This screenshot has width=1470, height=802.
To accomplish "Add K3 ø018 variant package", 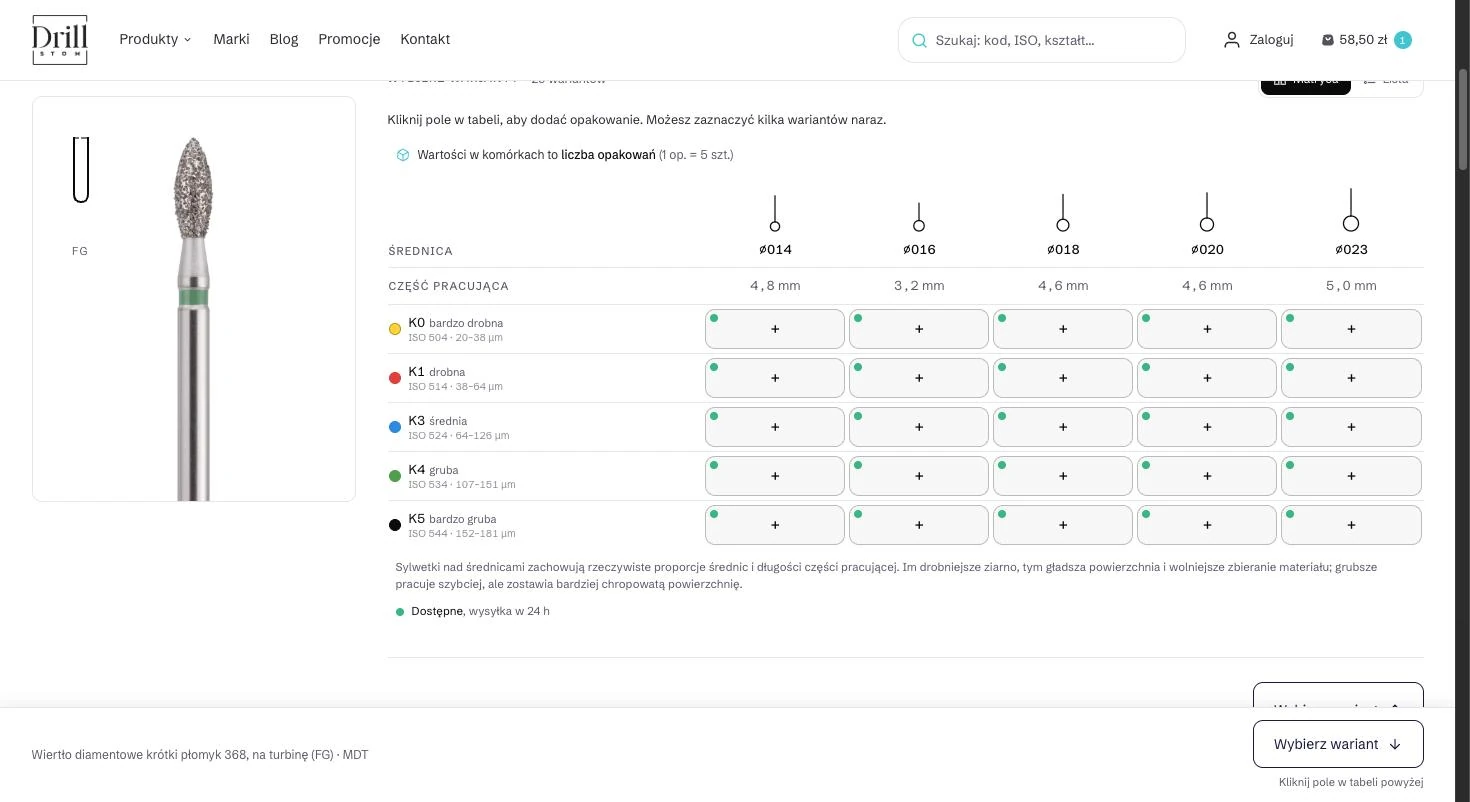I will pos(1063,427).
